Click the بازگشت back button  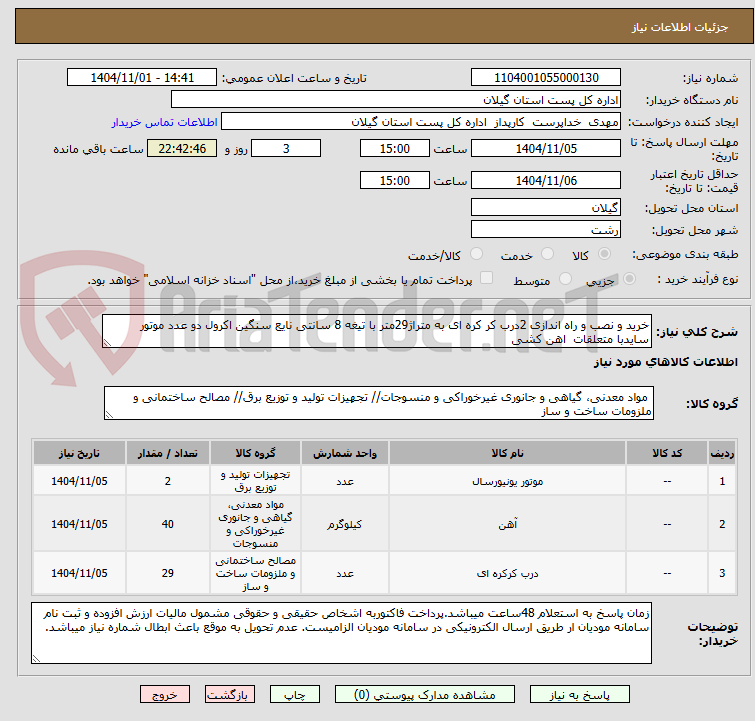tap(229, 695)
